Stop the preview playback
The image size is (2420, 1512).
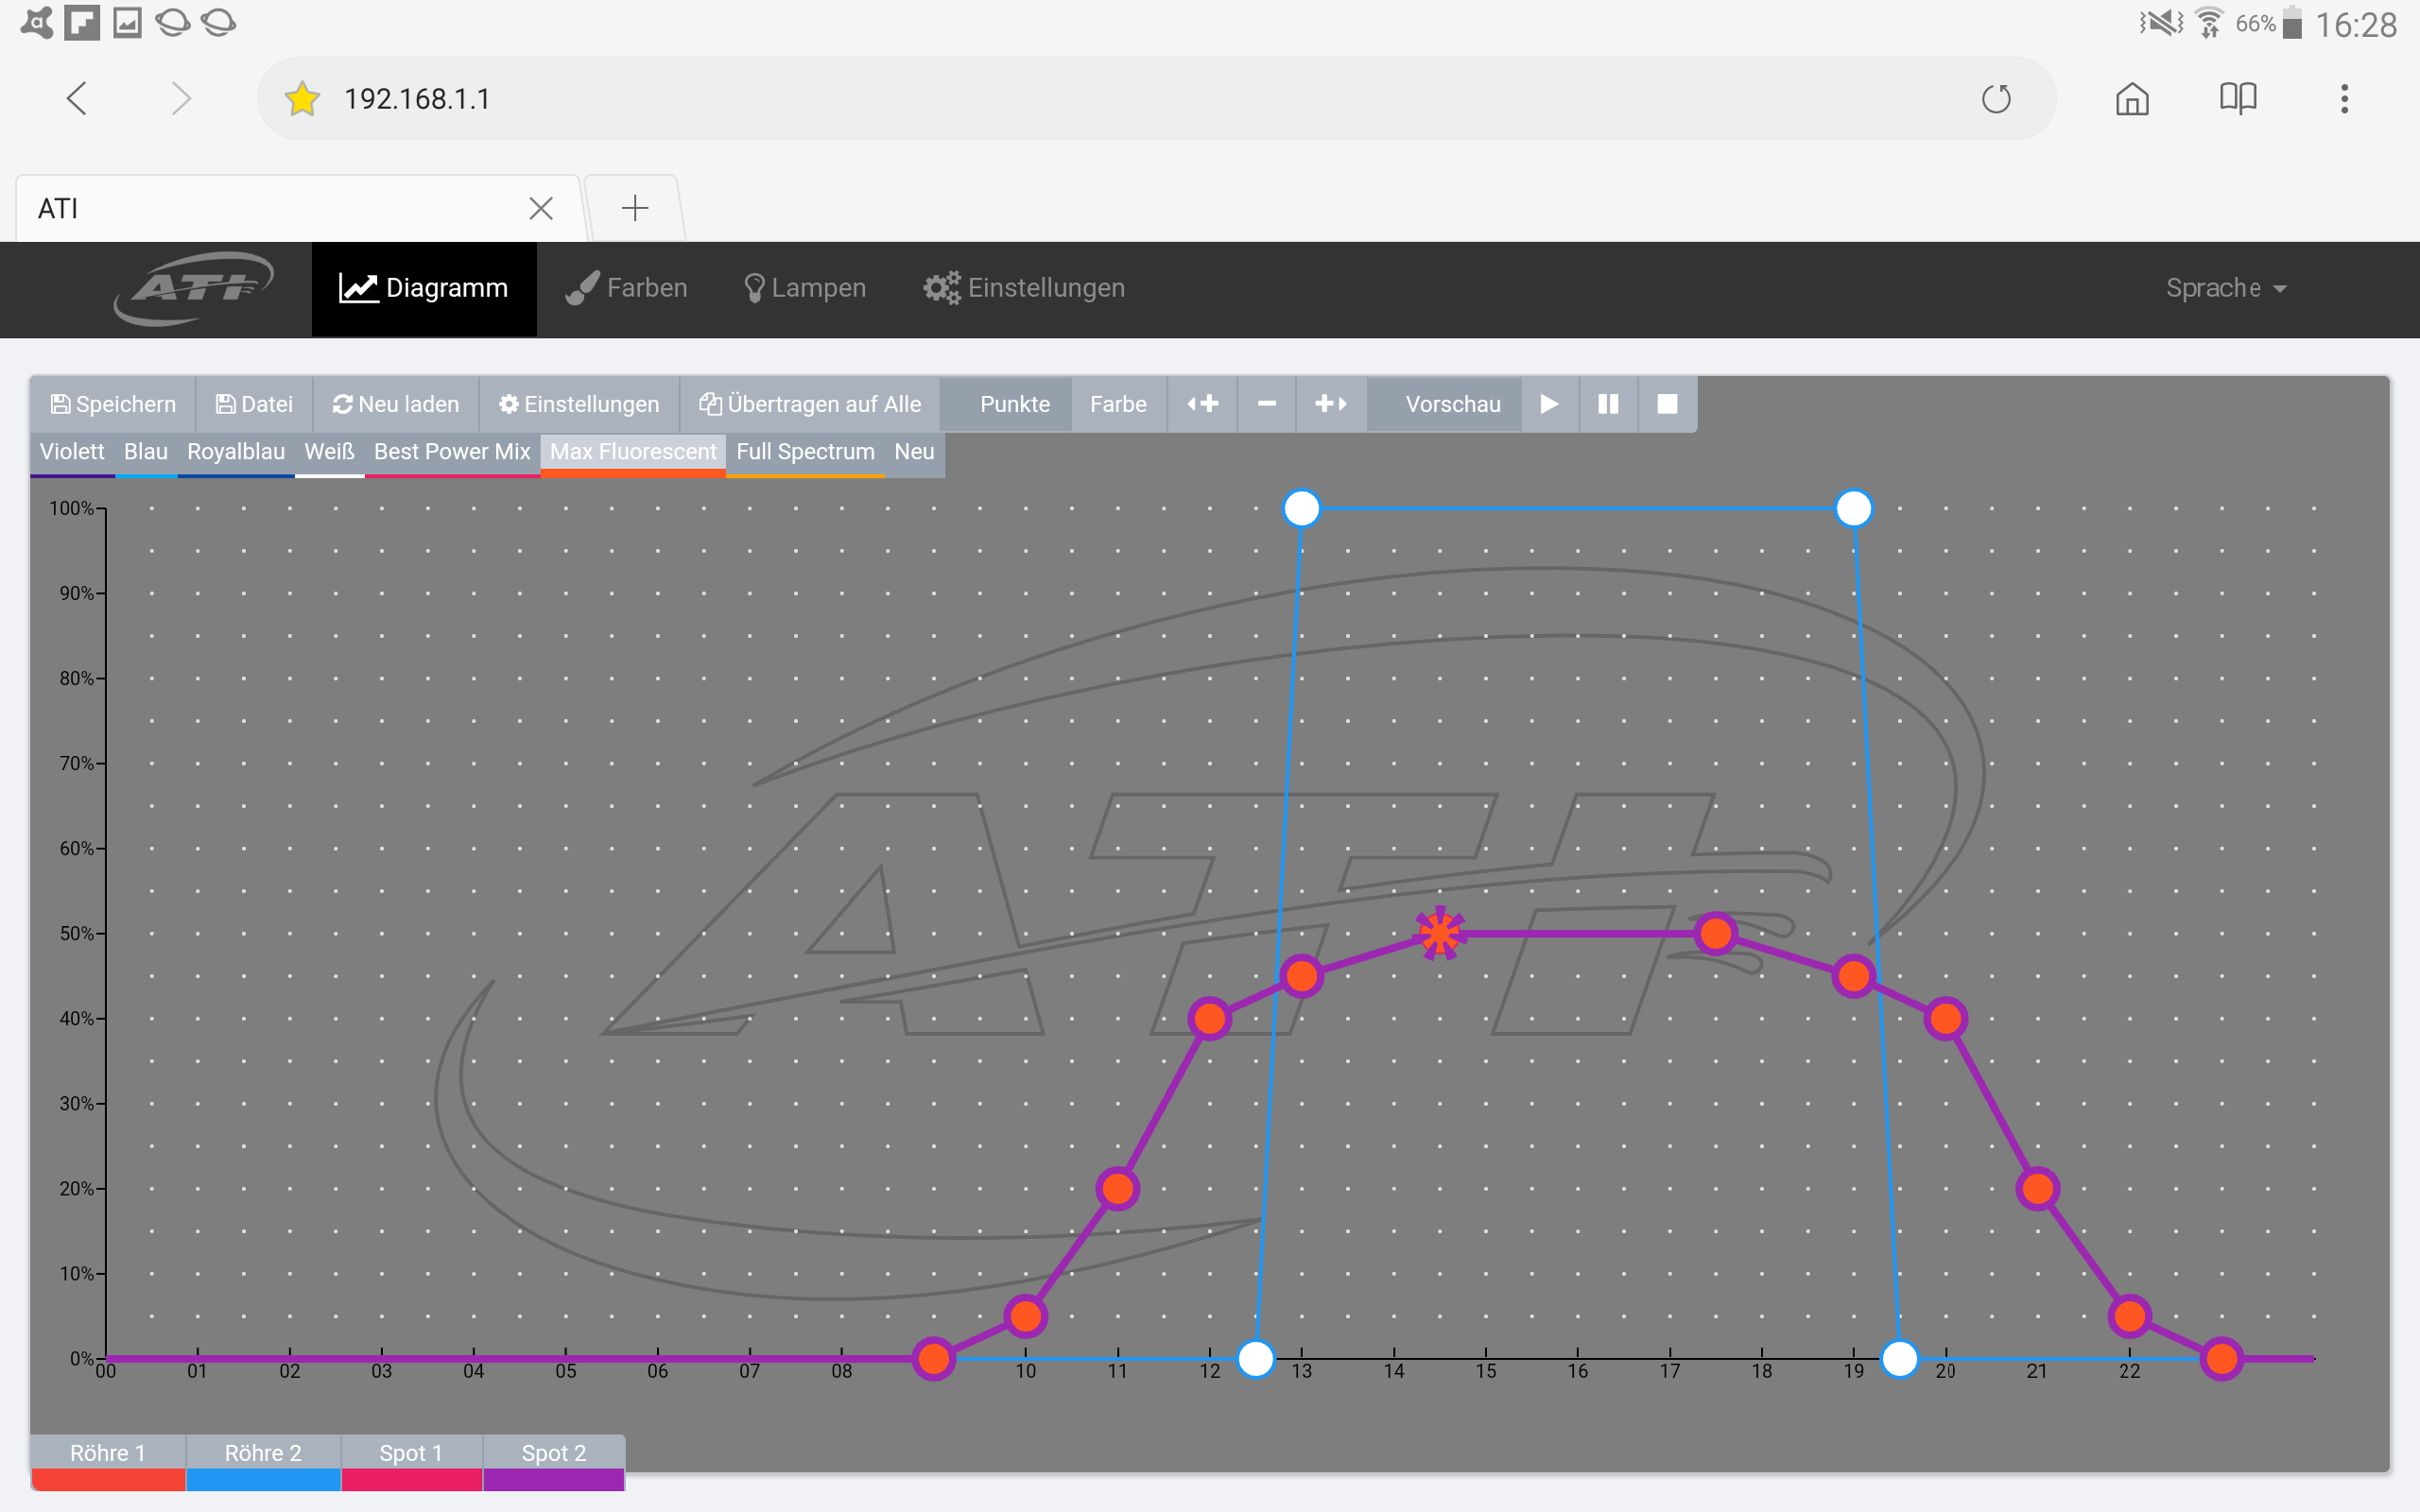click(x=1667, y=404)
